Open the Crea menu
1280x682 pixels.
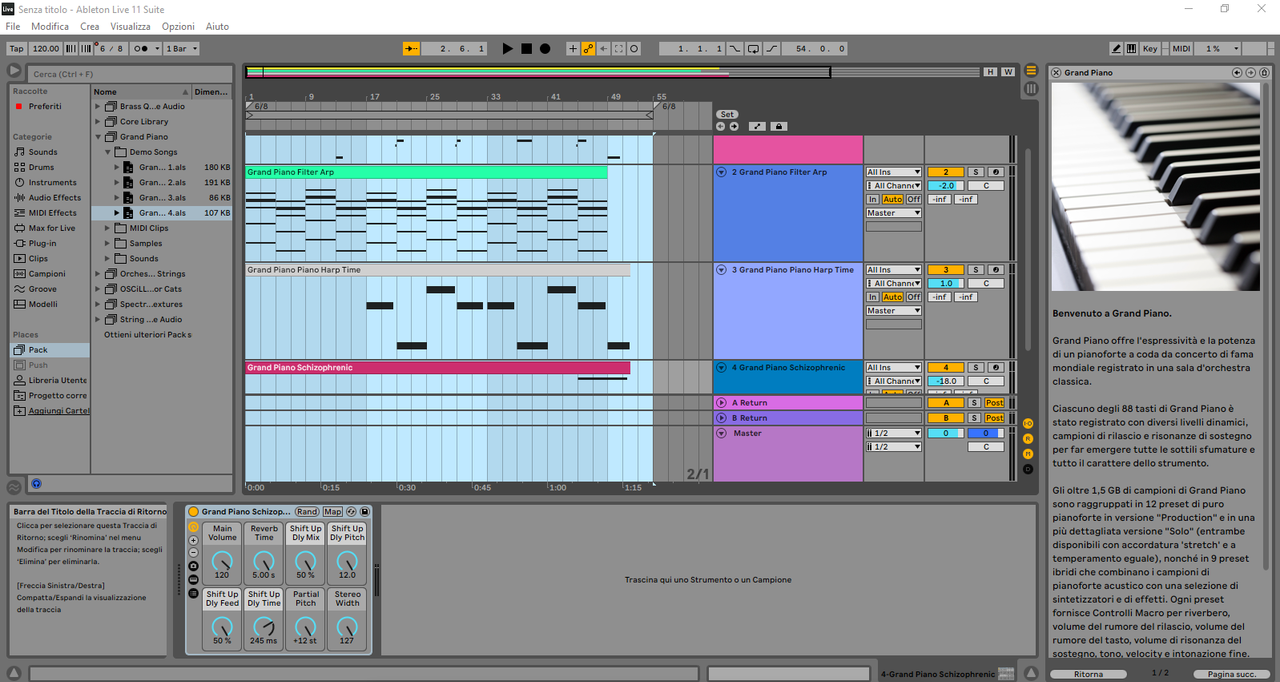tap(90, 26)
